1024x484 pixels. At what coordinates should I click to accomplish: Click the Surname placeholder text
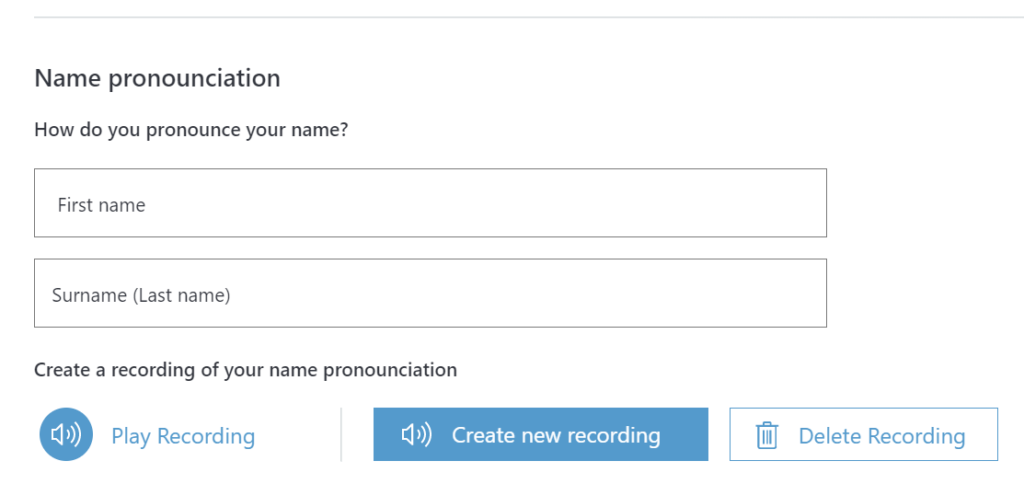[141, 296]
